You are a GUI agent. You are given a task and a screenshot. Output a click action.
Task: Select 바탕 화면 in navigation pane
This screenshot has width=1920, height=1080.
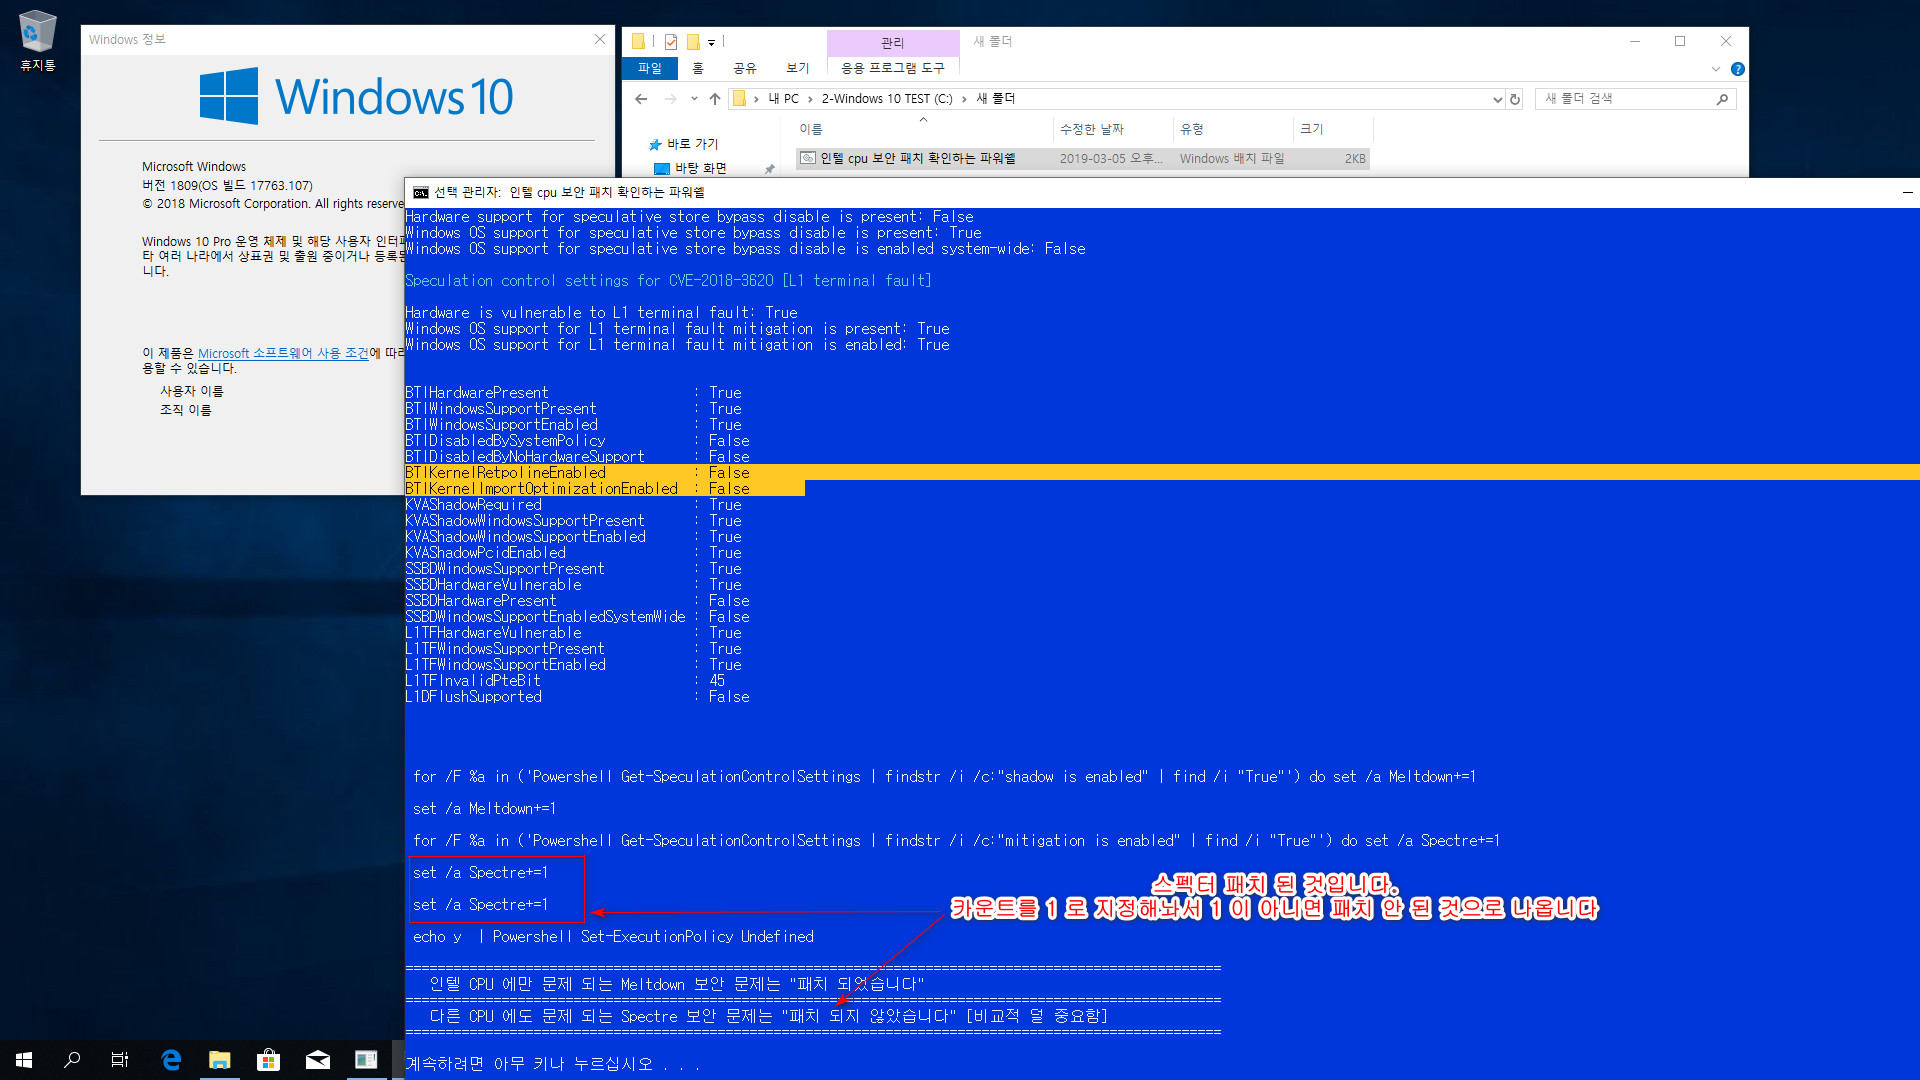[x=700, y=169]
